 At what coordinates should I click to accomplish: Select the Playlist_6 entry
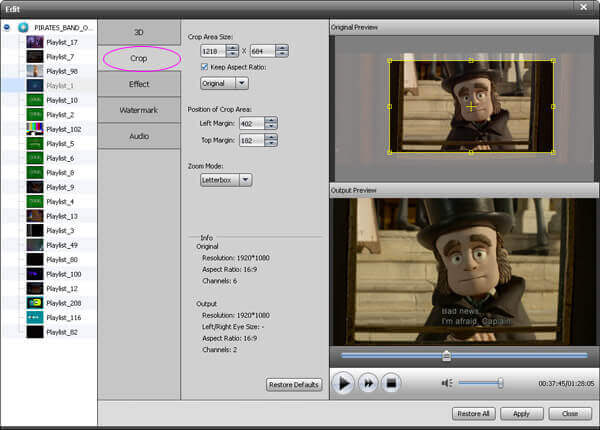60,158
